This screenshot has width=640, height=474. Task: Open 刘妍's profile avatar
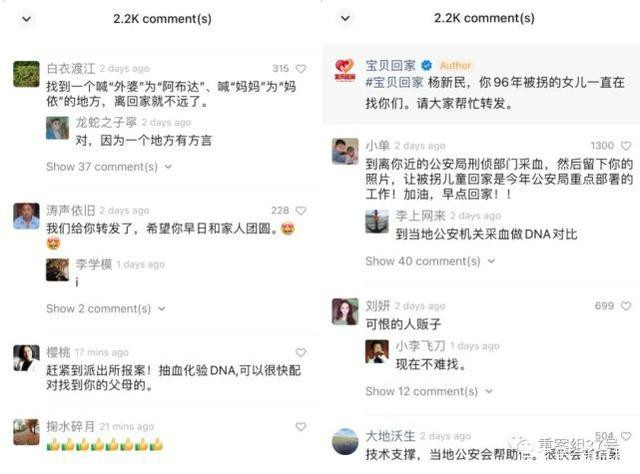[345, 312]
